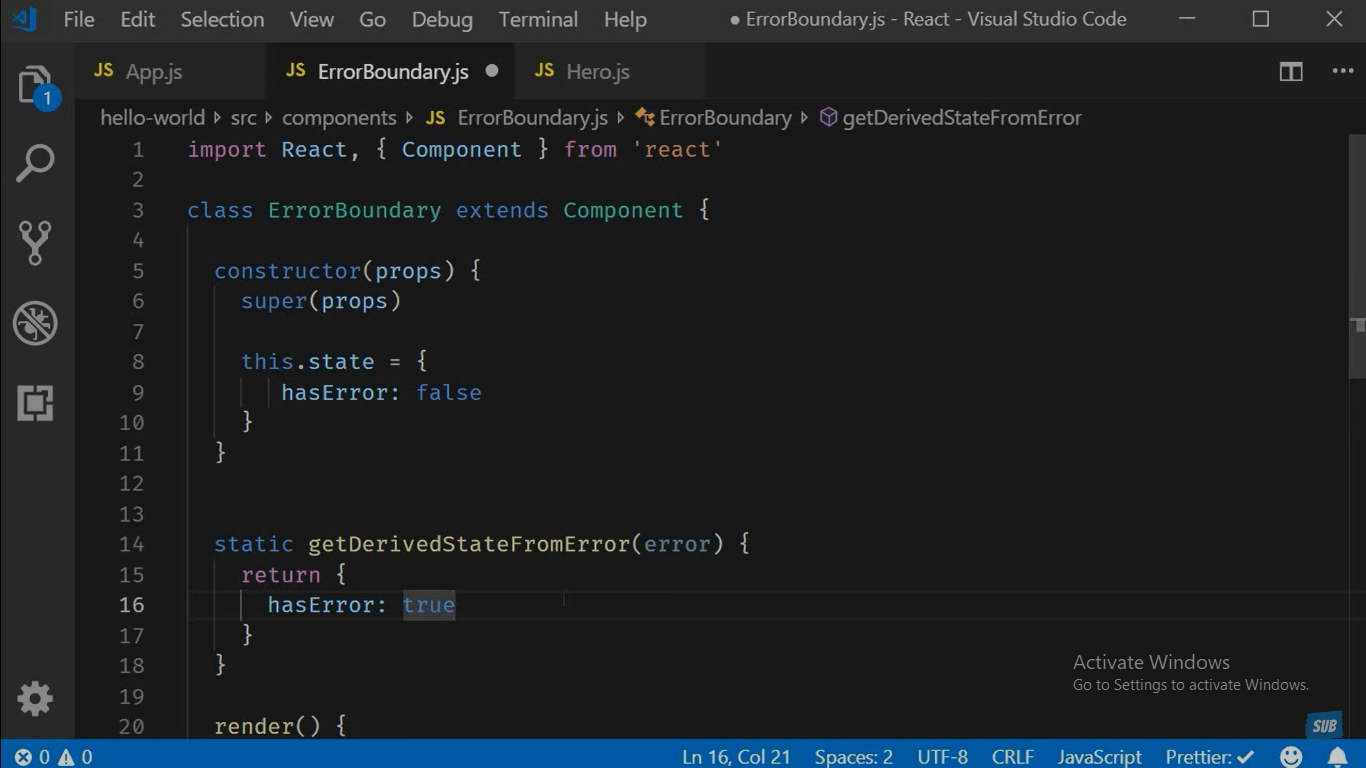Screen dimensions: 1366x768
Task: Click the JS file icon on Hero.js tab
Action: (x=544, y=71)
